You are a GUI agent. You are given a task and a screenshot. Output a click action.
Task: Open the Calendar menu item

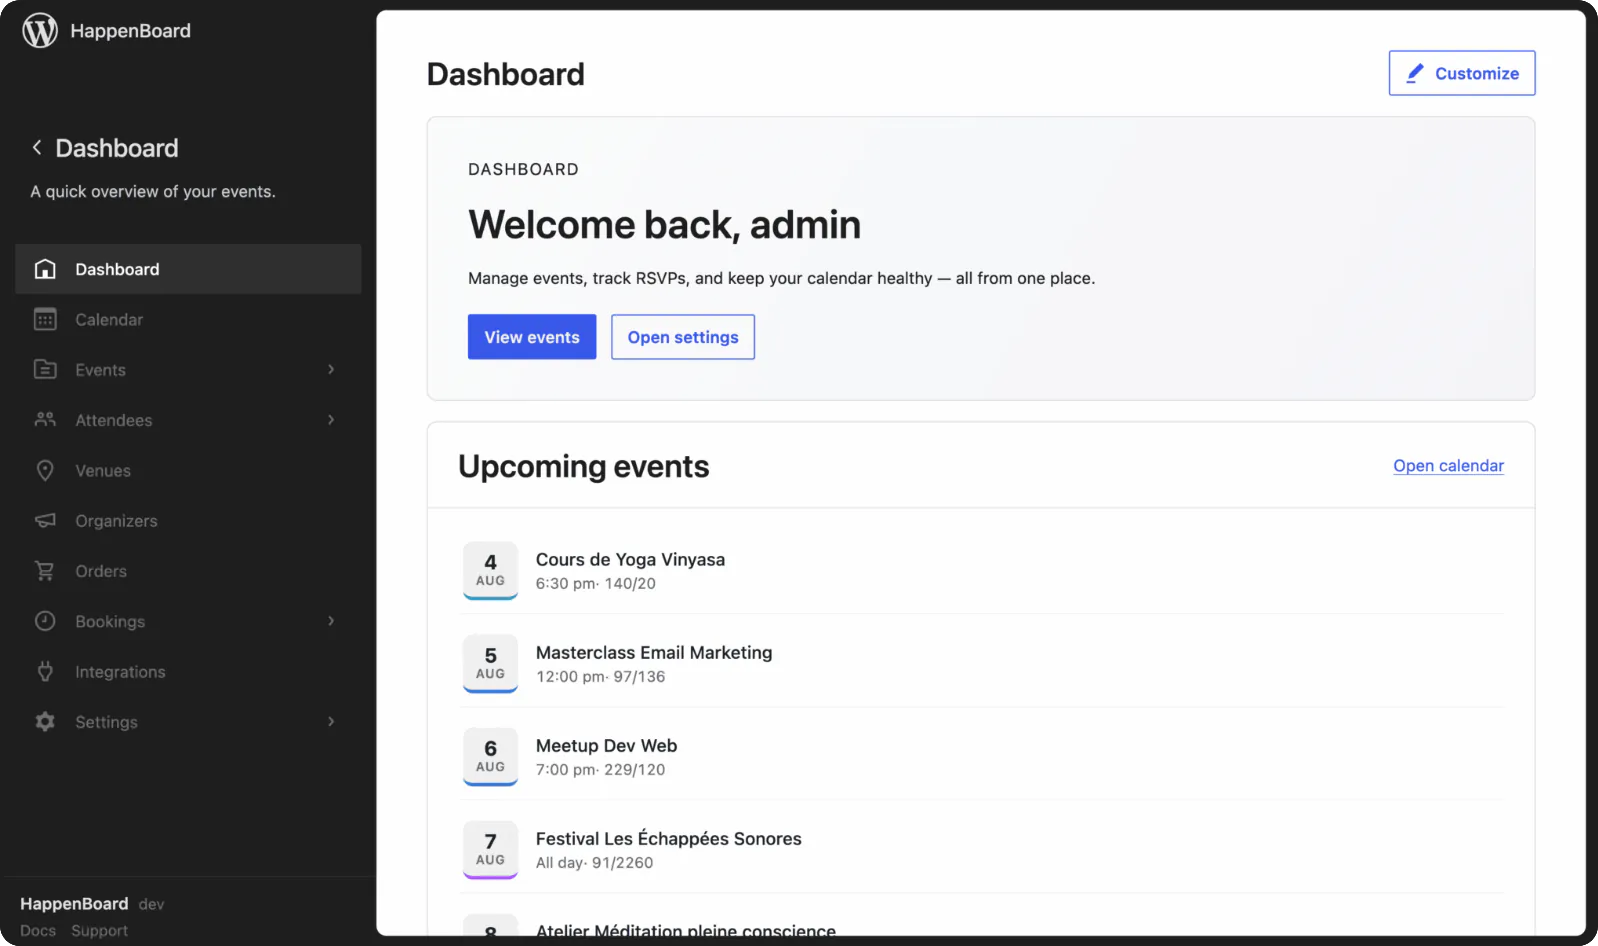tap(188, 320)
